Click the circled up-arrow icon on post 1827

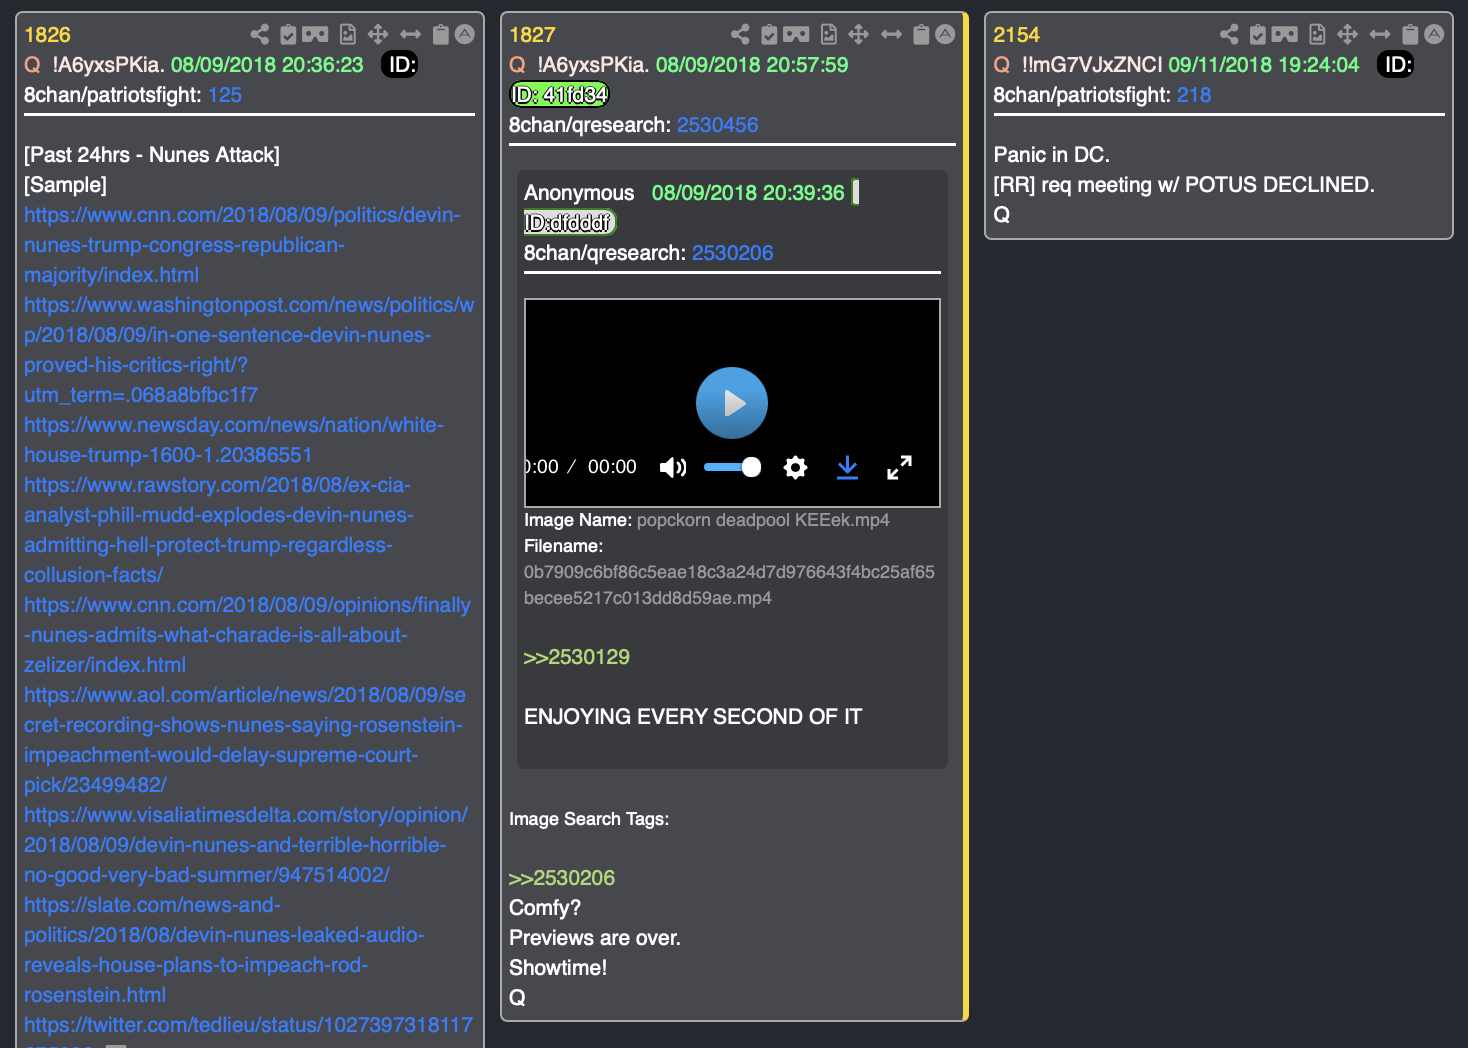click(x=945, y=35)
